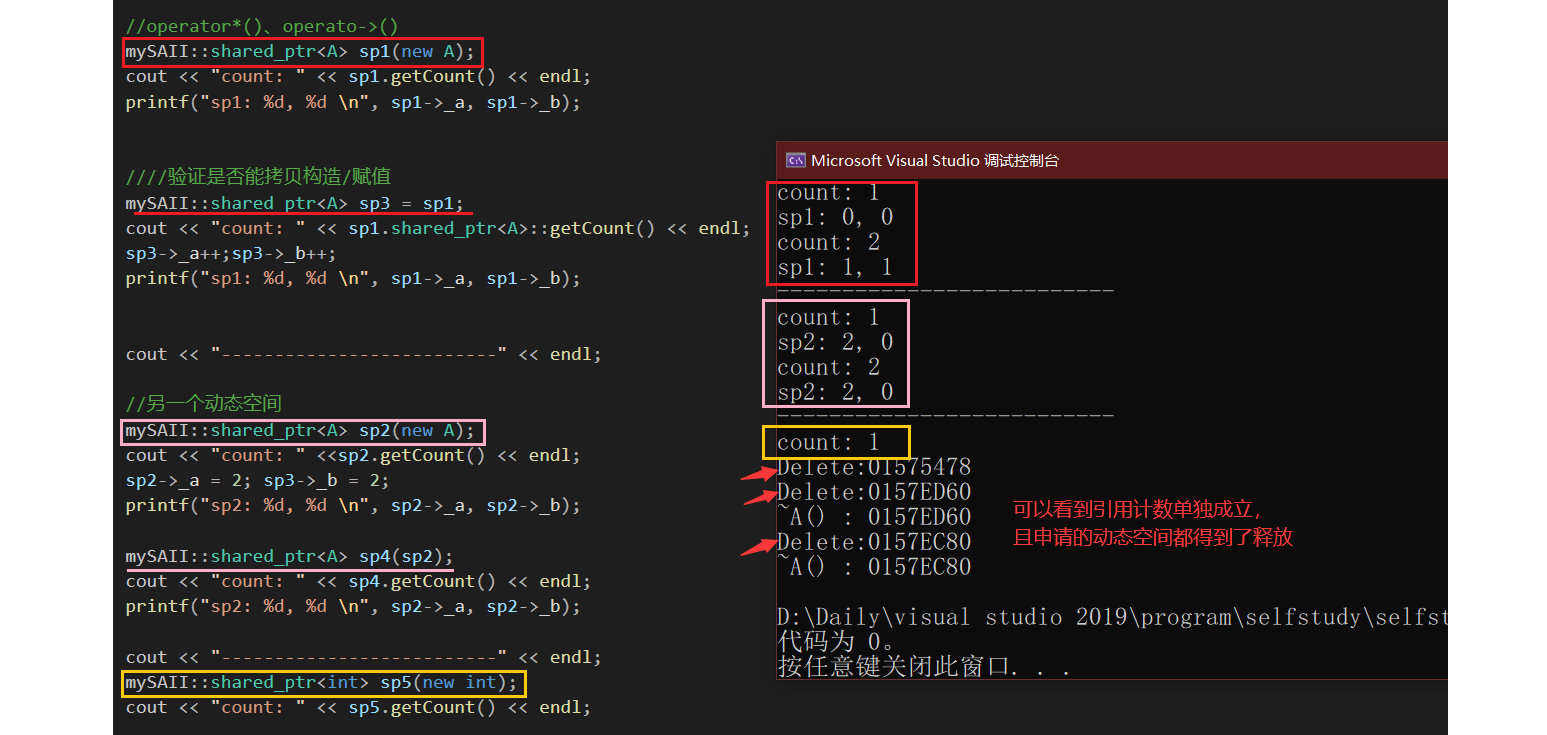Select console output sp1: 0, 0
Screen dimensions: 1547x735
coord(835,217)
